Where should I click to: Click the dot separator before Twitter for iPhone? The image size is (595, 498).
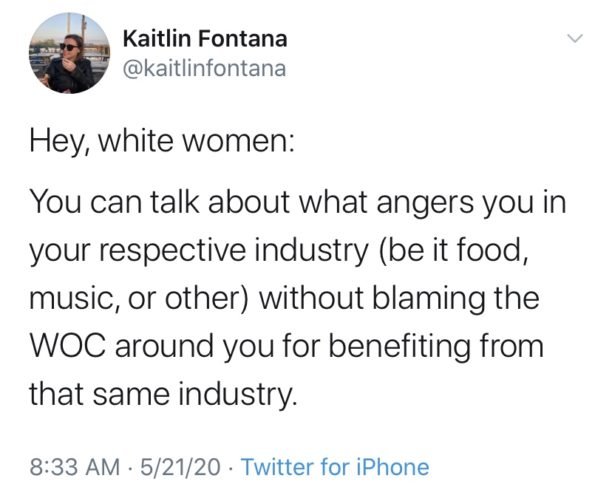[231, 467]
